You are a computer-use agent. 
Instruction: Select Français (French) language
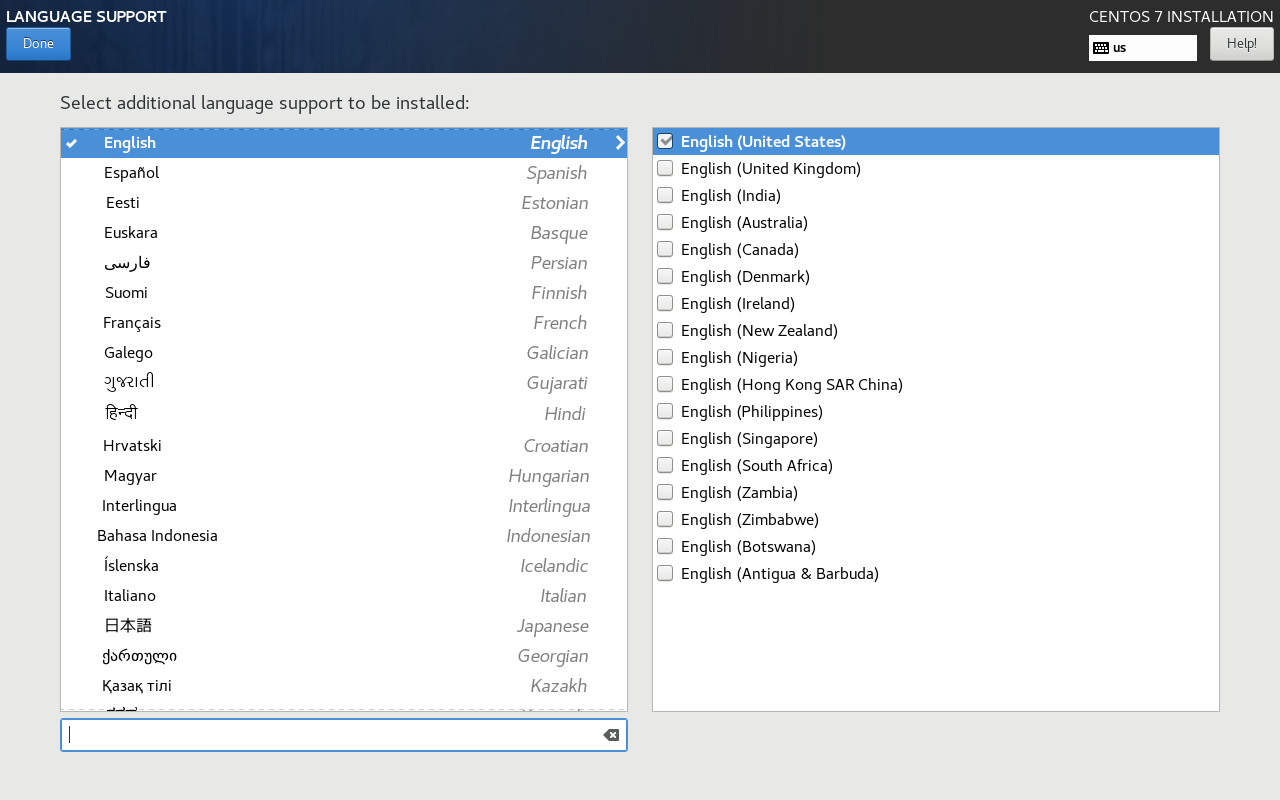pos(344,323)
